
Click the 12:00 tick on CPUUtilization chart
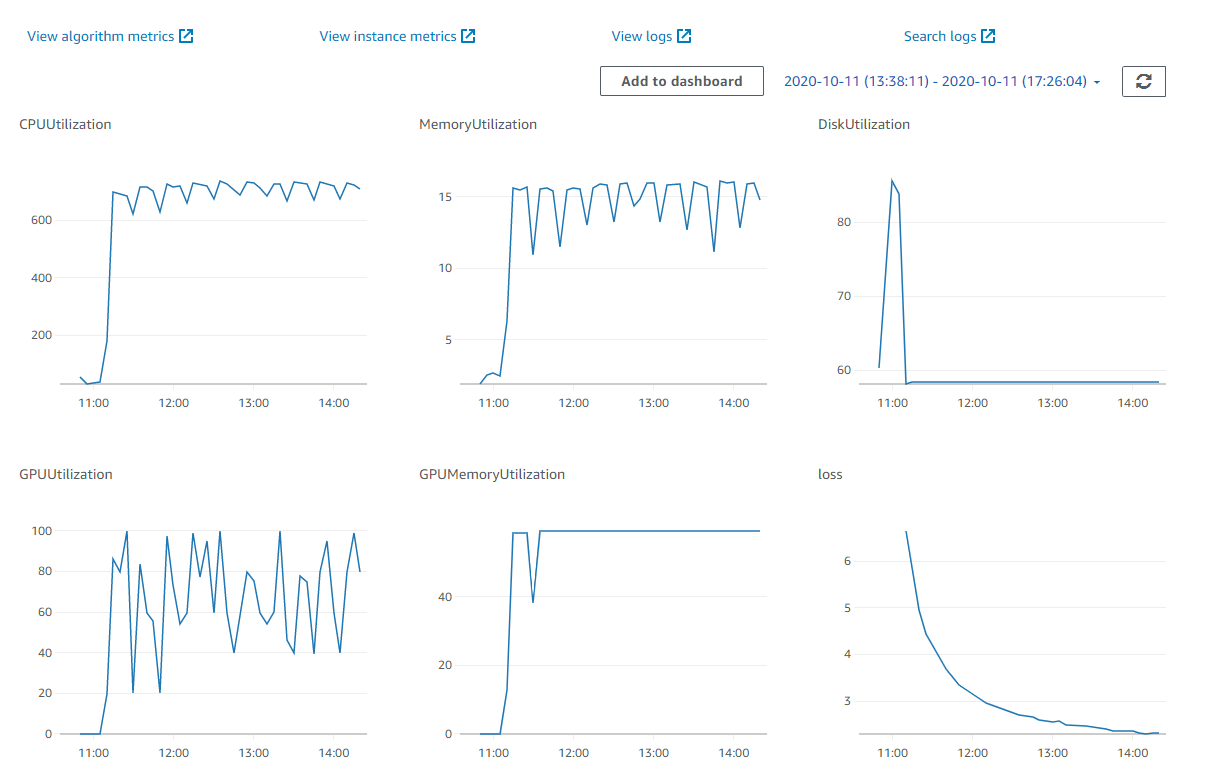(174, 403)
